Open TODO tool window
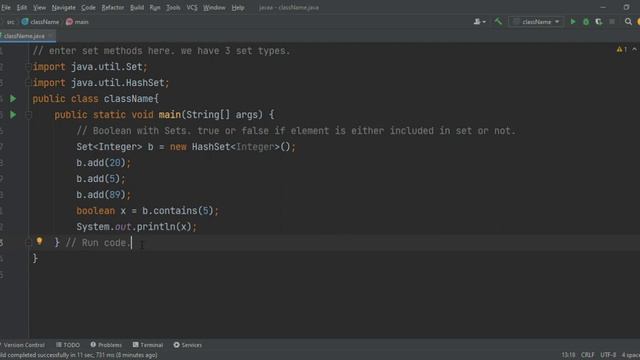This screenshot has width=640, height=360. click(68, 345)
